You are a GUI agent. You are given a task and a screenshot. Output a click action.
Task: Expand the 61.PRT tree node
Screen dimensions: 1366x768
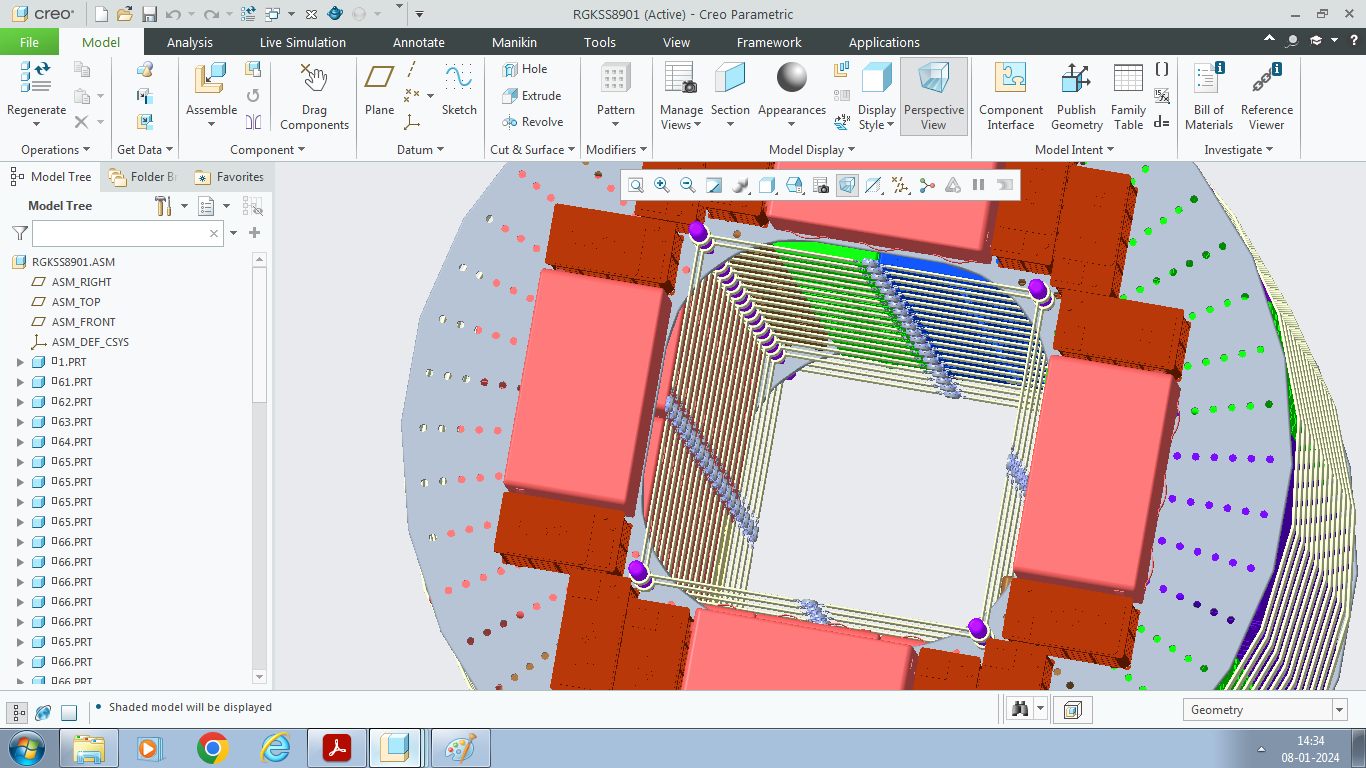[20, 382]
